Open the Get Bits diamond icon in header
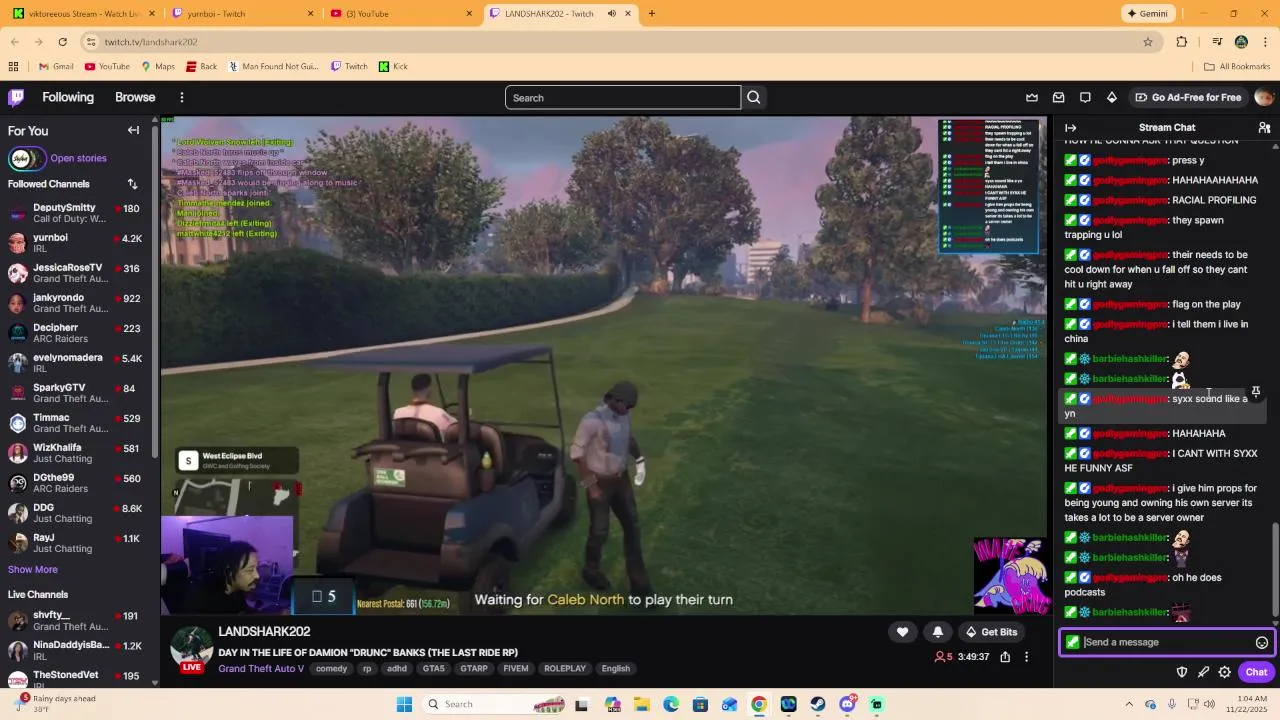This screenshot has height=720, width=1280. point(1112,97)
